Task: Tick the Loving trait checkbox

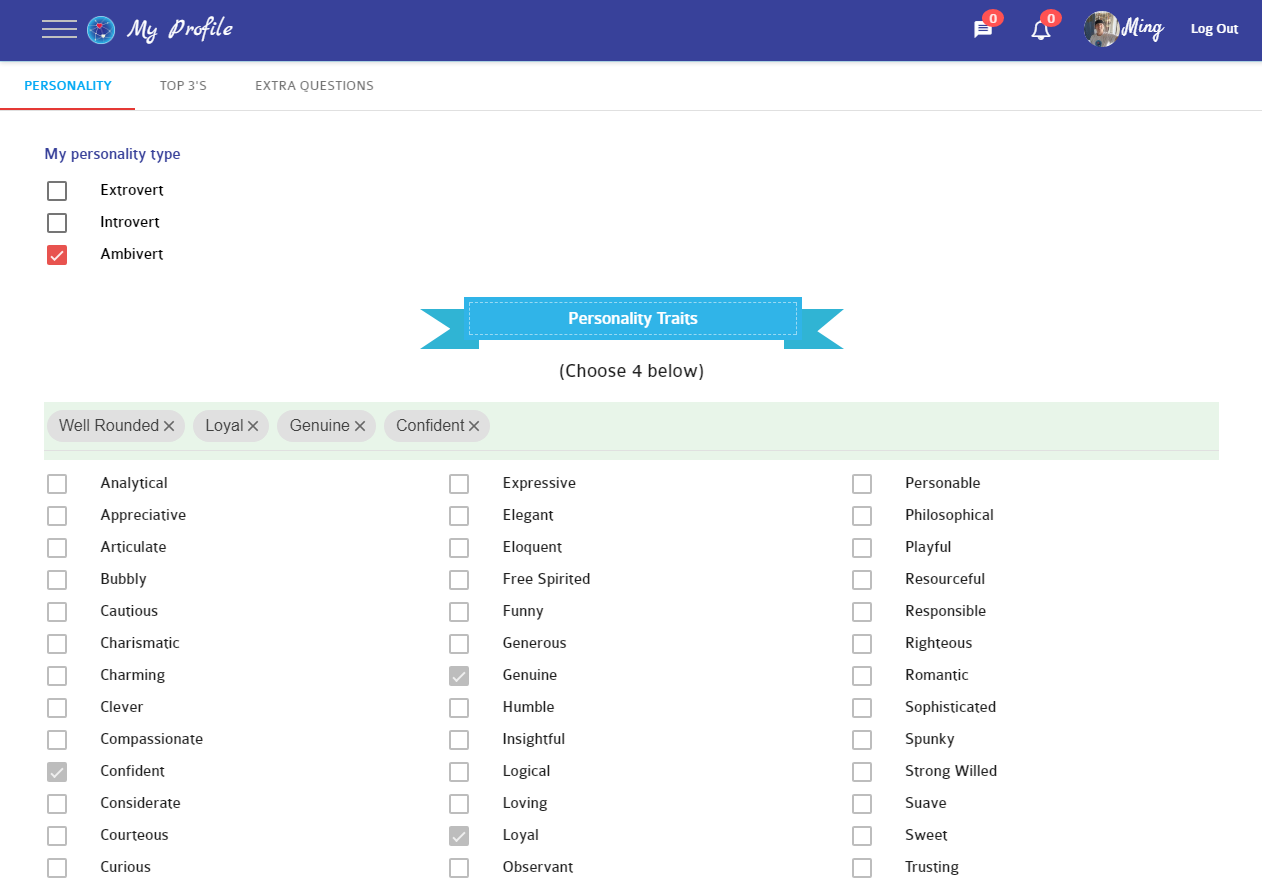Action: 459,804
